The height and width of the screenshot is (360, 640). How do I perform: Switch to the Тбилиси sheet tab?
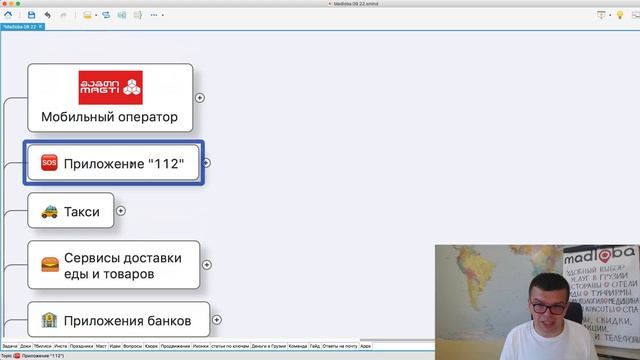[x=42, y=346]
